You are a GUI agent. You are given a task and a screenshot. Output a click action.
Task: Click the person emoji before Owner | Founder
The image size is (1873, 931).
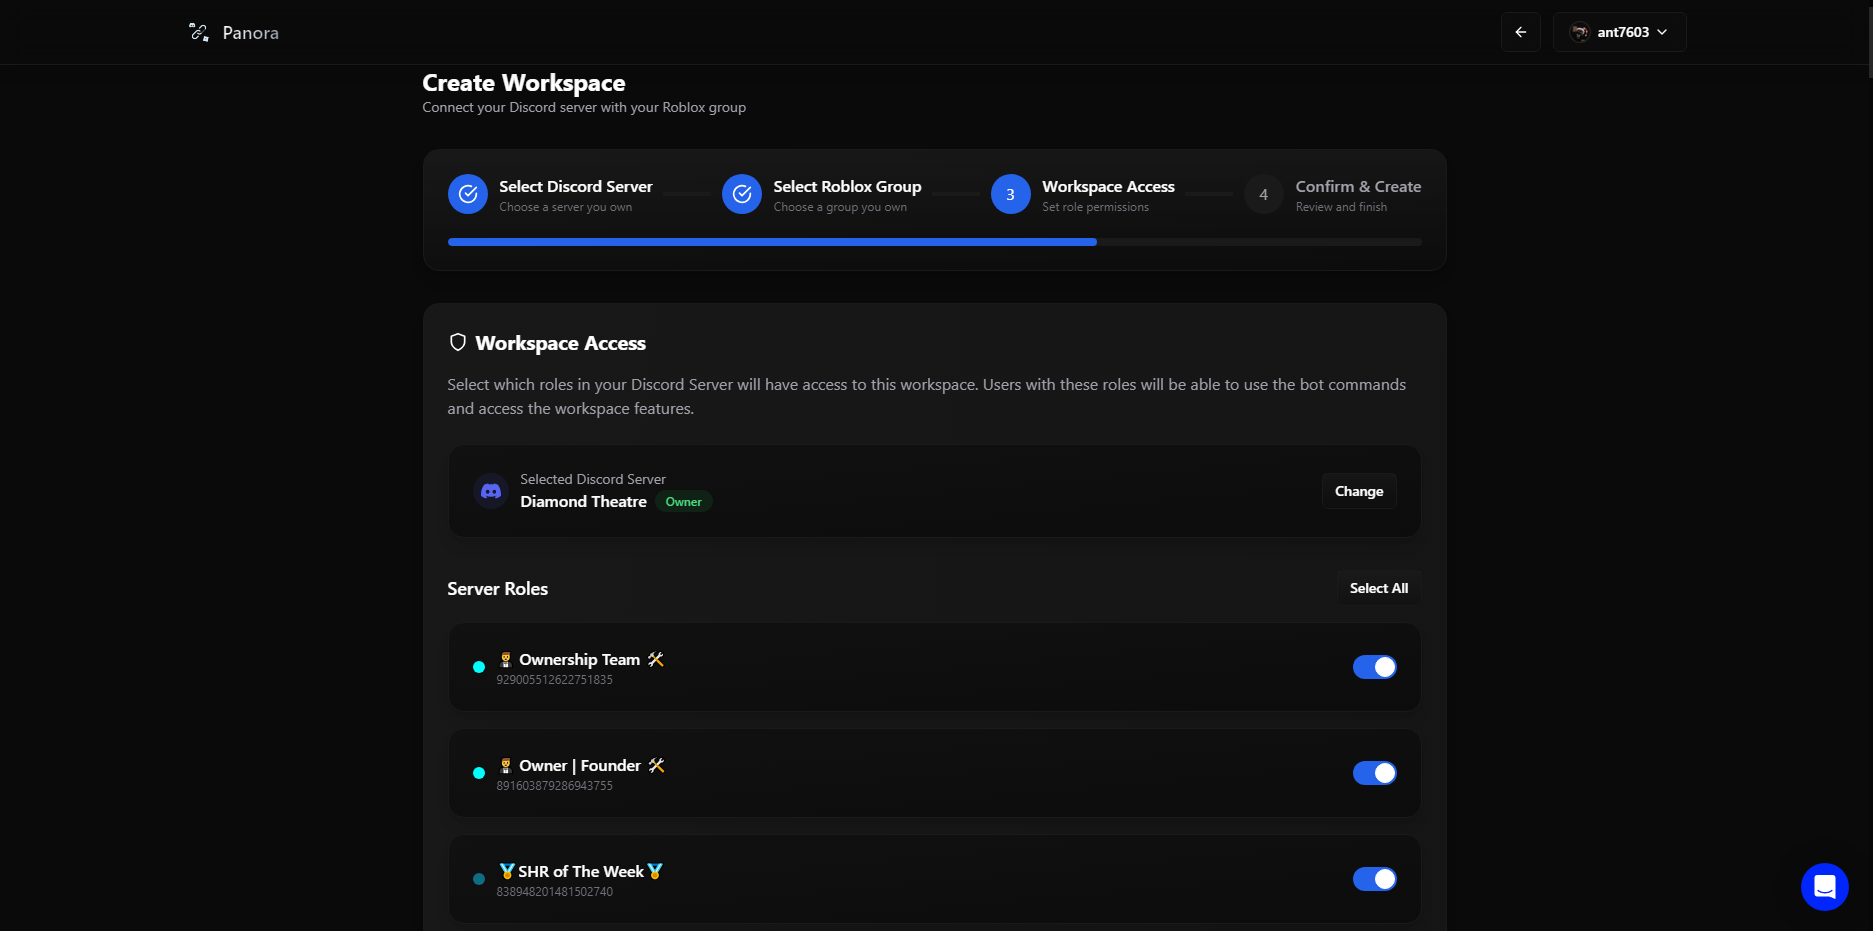506,765
